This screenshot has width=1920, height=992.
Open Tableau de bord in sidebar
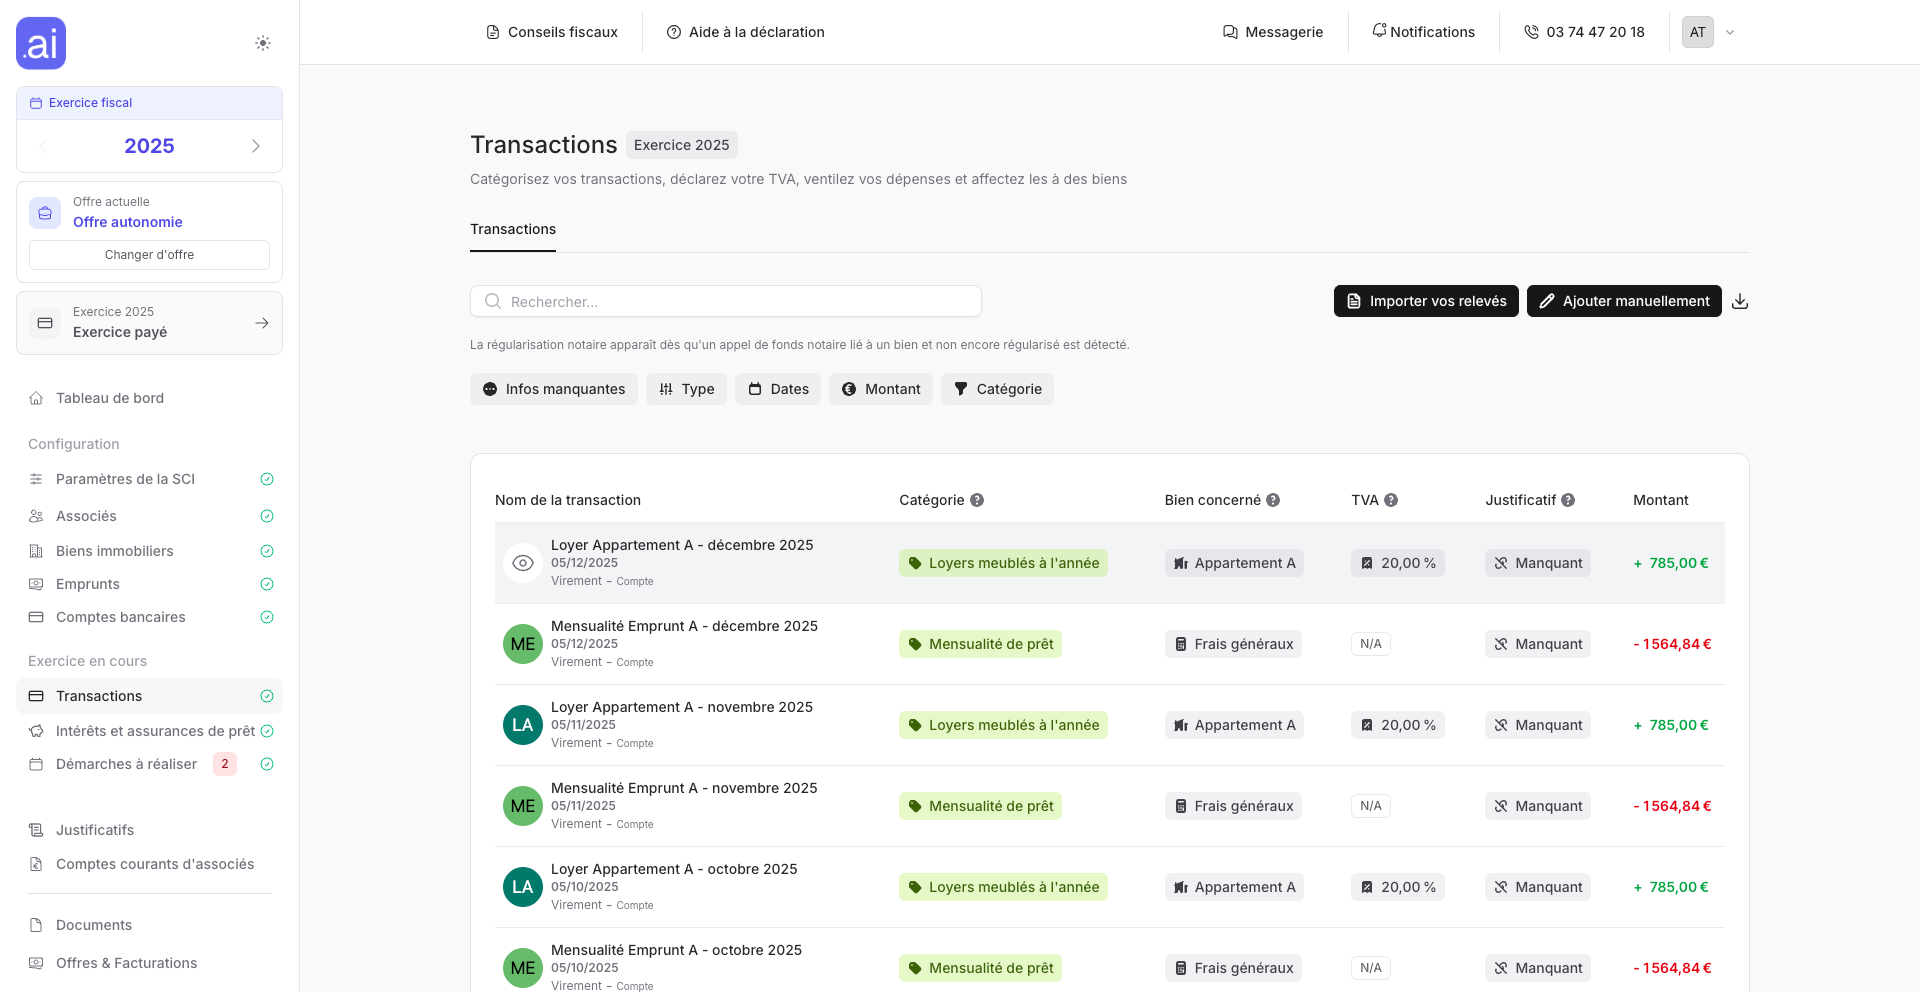coord(110,398)
